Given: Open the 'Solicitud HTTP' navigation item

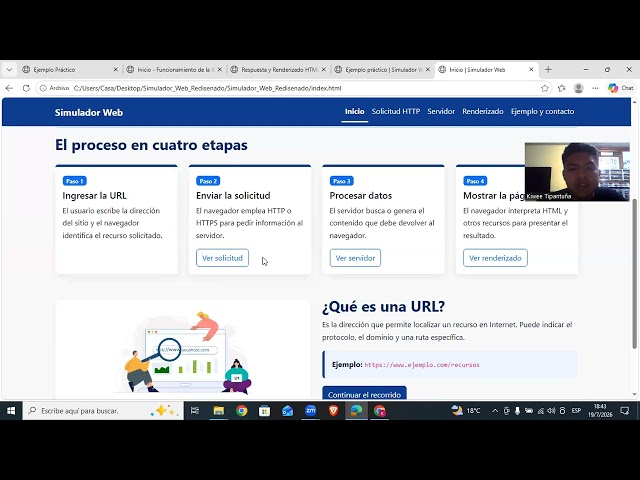Looking at the screenshot, I should click(396, 111).
